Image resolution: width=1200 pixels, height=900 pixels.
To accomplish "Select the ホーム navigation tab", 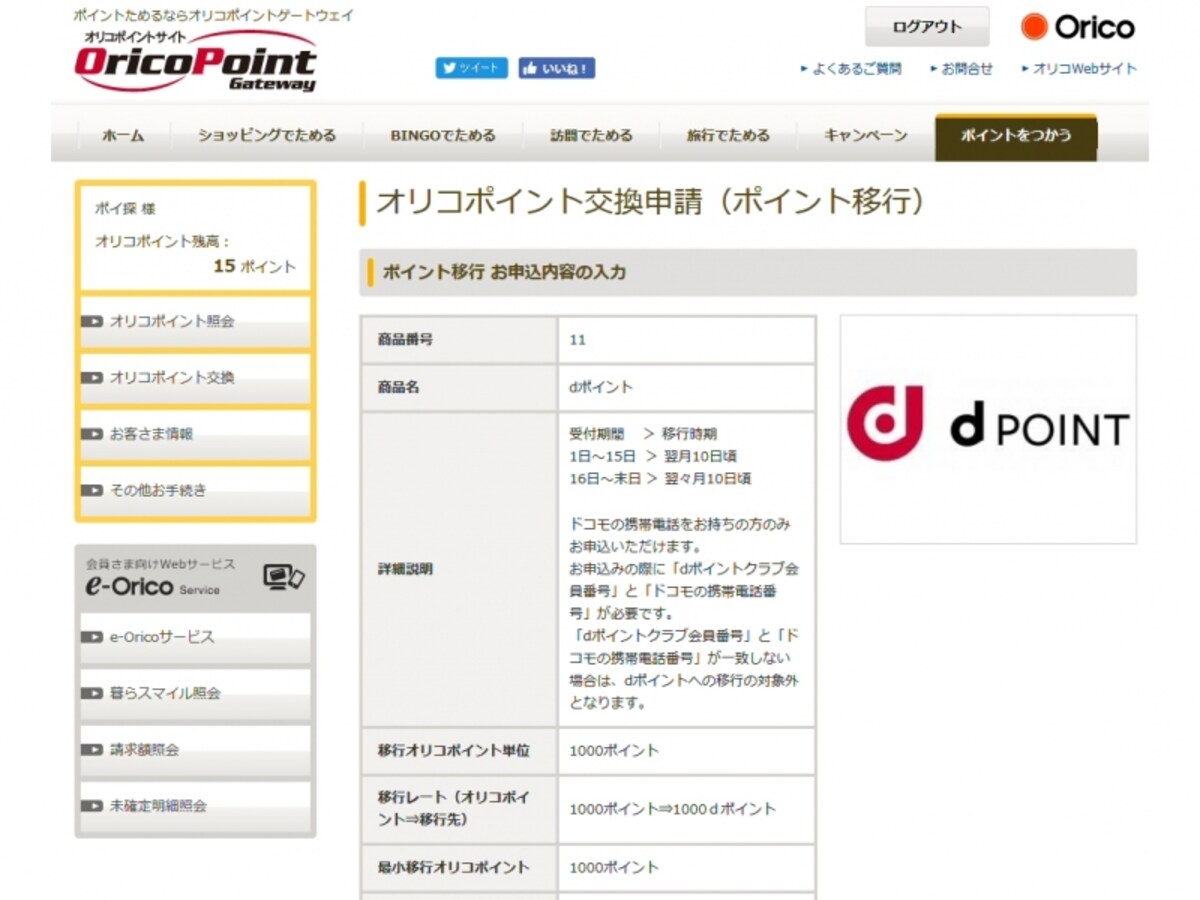I will [123, 136].
